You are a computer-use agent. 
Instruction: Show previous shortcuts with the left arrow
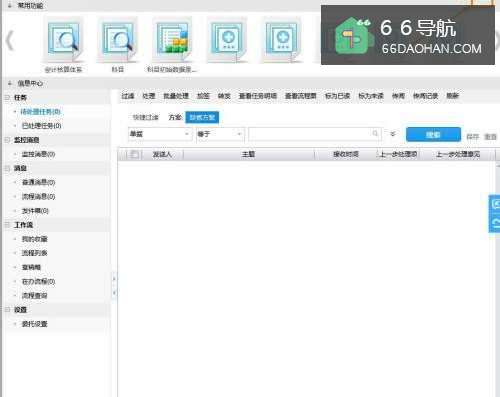10,41
